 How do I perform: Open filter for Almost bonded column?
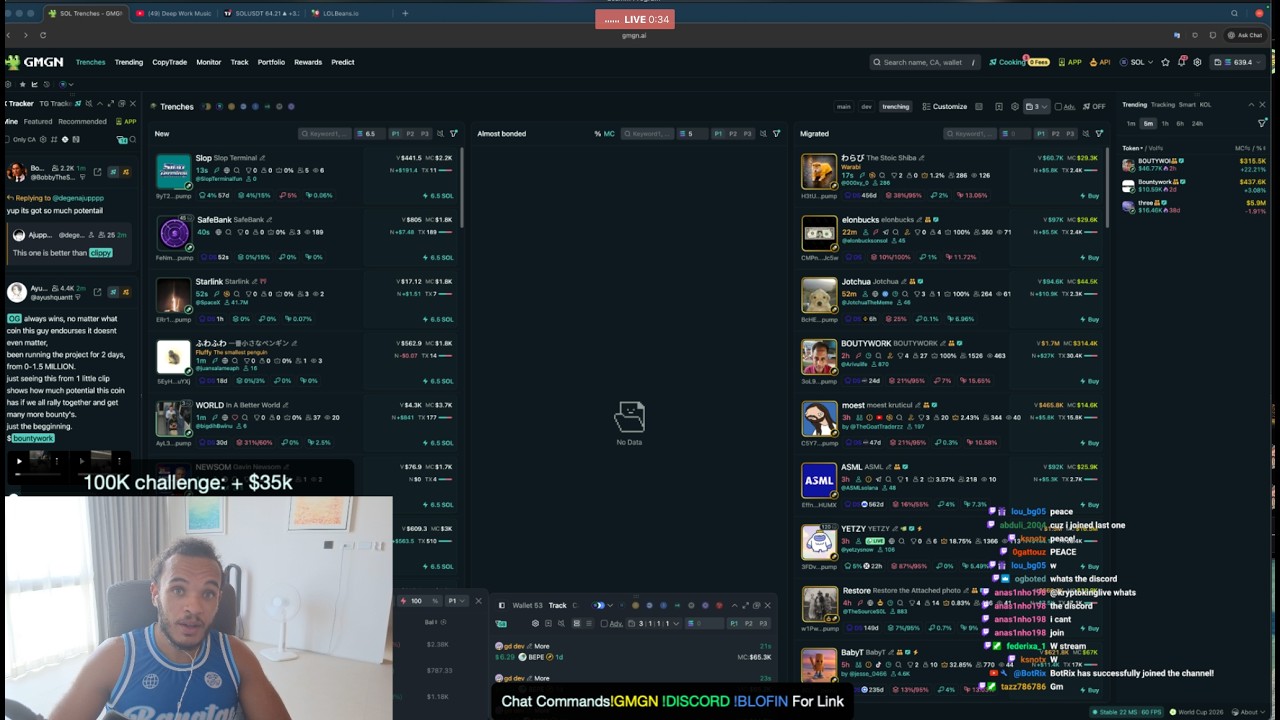click(x=776, y=133)
